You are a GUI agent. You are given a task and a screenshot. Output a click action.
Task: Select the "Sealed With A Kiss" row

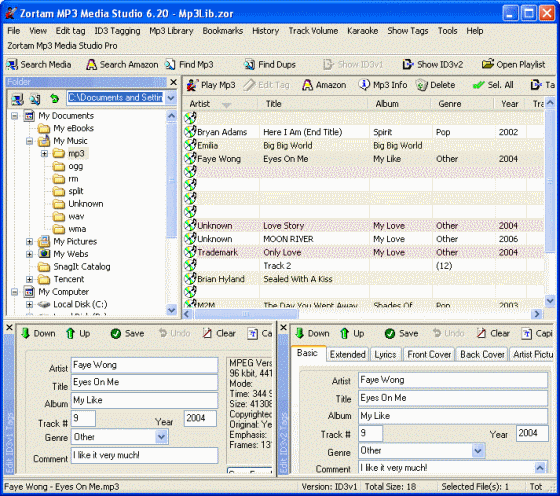click(x=364, y=279)
